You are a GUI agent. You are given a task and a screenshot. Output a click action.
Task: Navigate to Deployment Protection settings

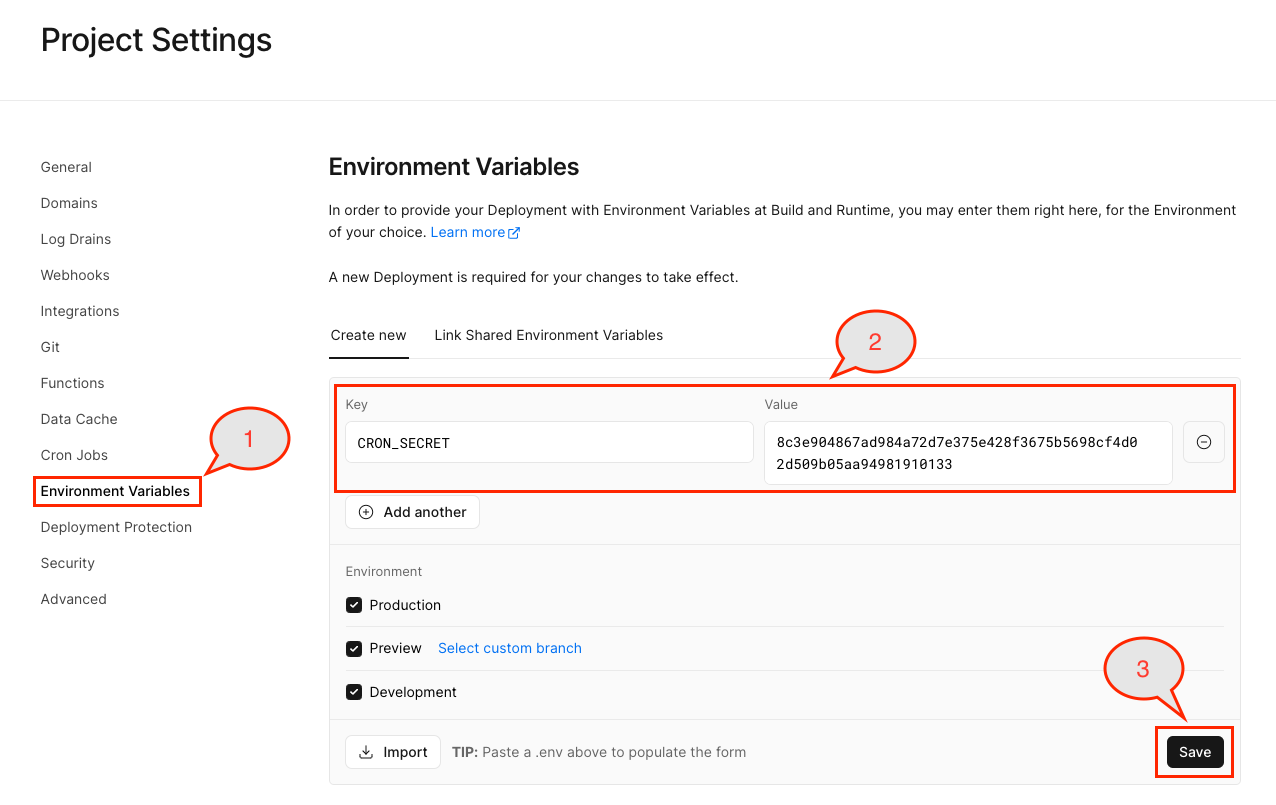[116, 527]
